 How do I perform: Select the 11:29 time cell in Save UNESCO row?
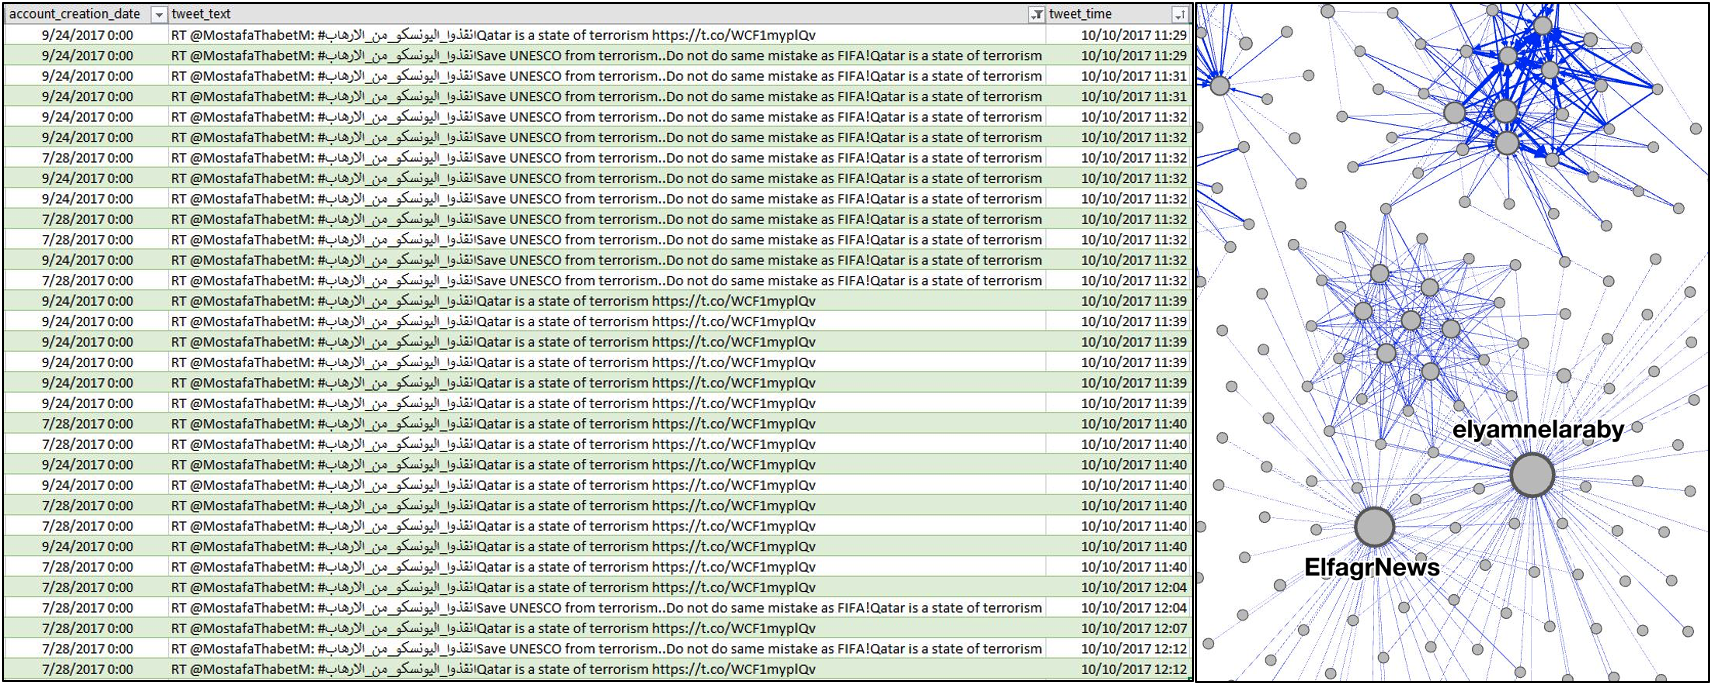1133,56
